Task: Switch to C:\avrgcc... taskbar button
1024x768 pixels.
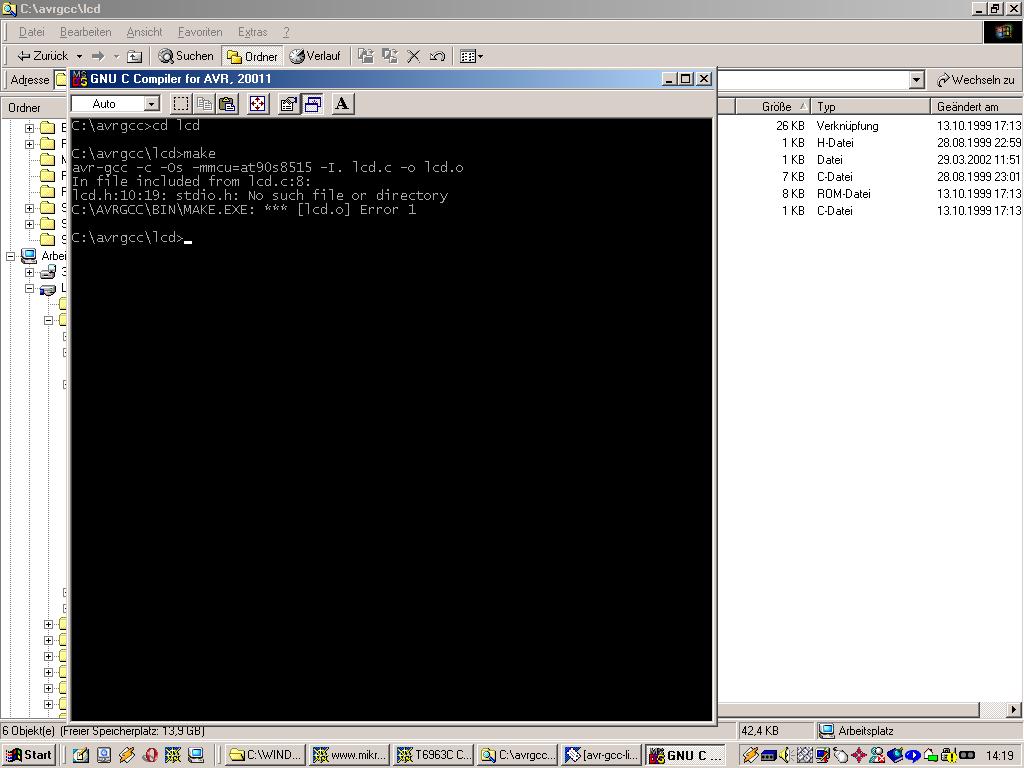Action: 518,755
